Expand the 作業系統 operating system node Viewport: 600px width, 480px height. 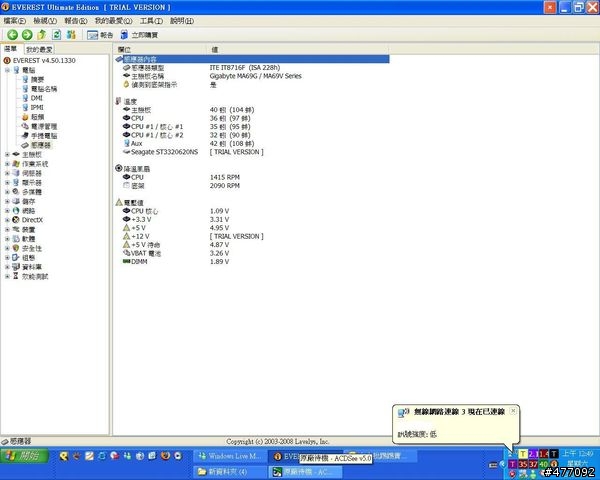point(7,164)
